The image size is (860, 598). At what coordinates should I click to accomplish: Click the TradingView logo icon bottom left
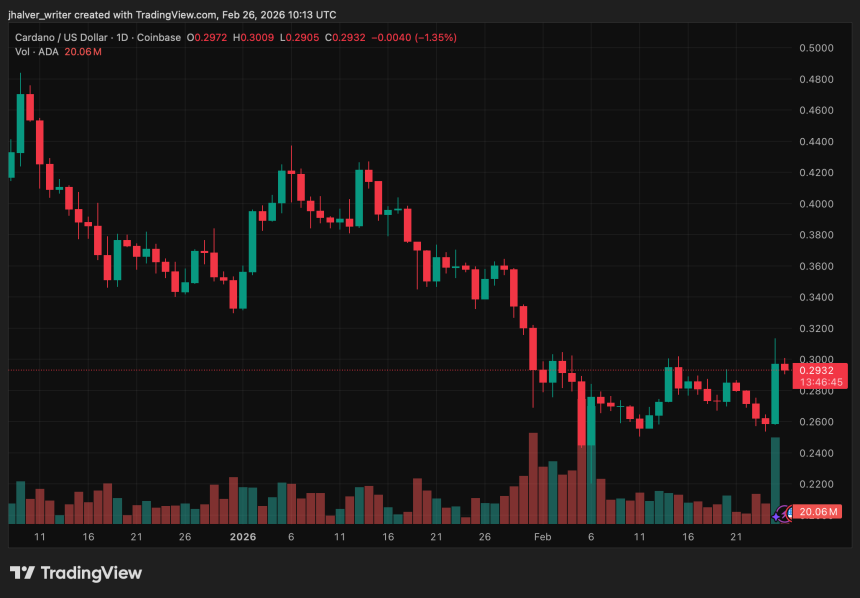tap(24, 573)
